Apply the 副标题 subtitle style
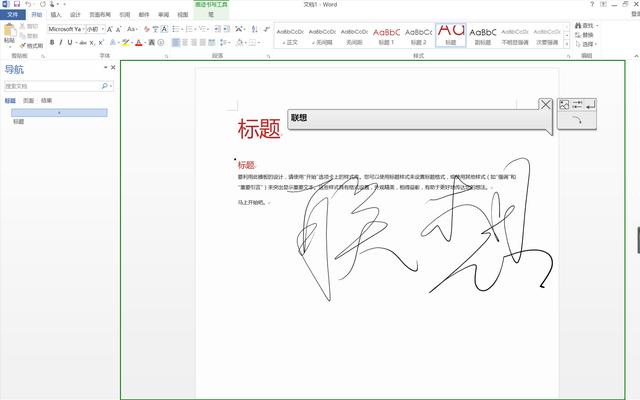 pos(482,35)
